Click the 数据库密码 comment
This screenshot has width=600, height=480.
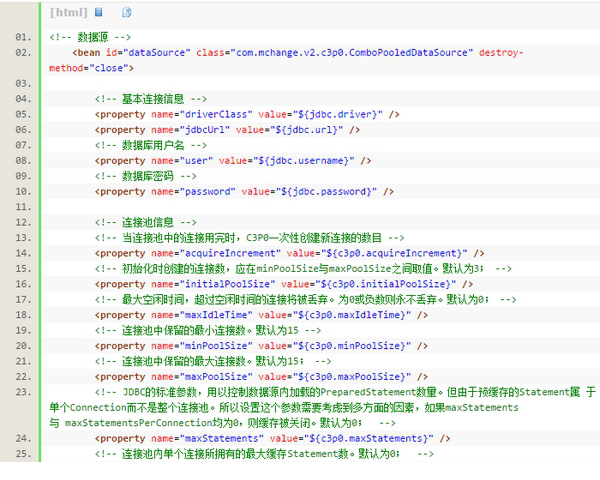pyautogui.click(x=145, y=176)
